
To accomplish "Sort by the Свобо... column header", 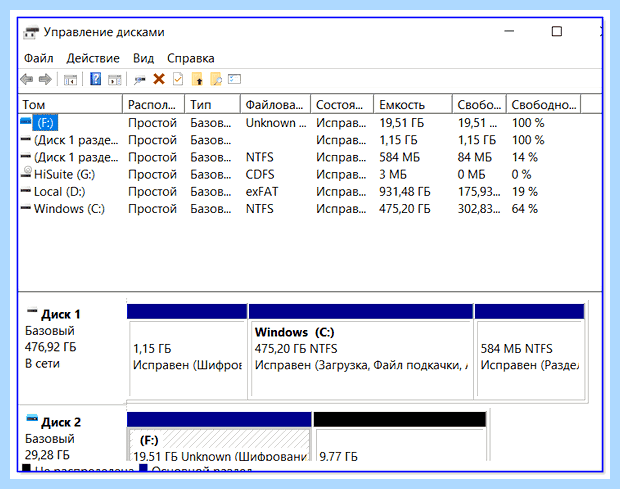I will (479, 104).
